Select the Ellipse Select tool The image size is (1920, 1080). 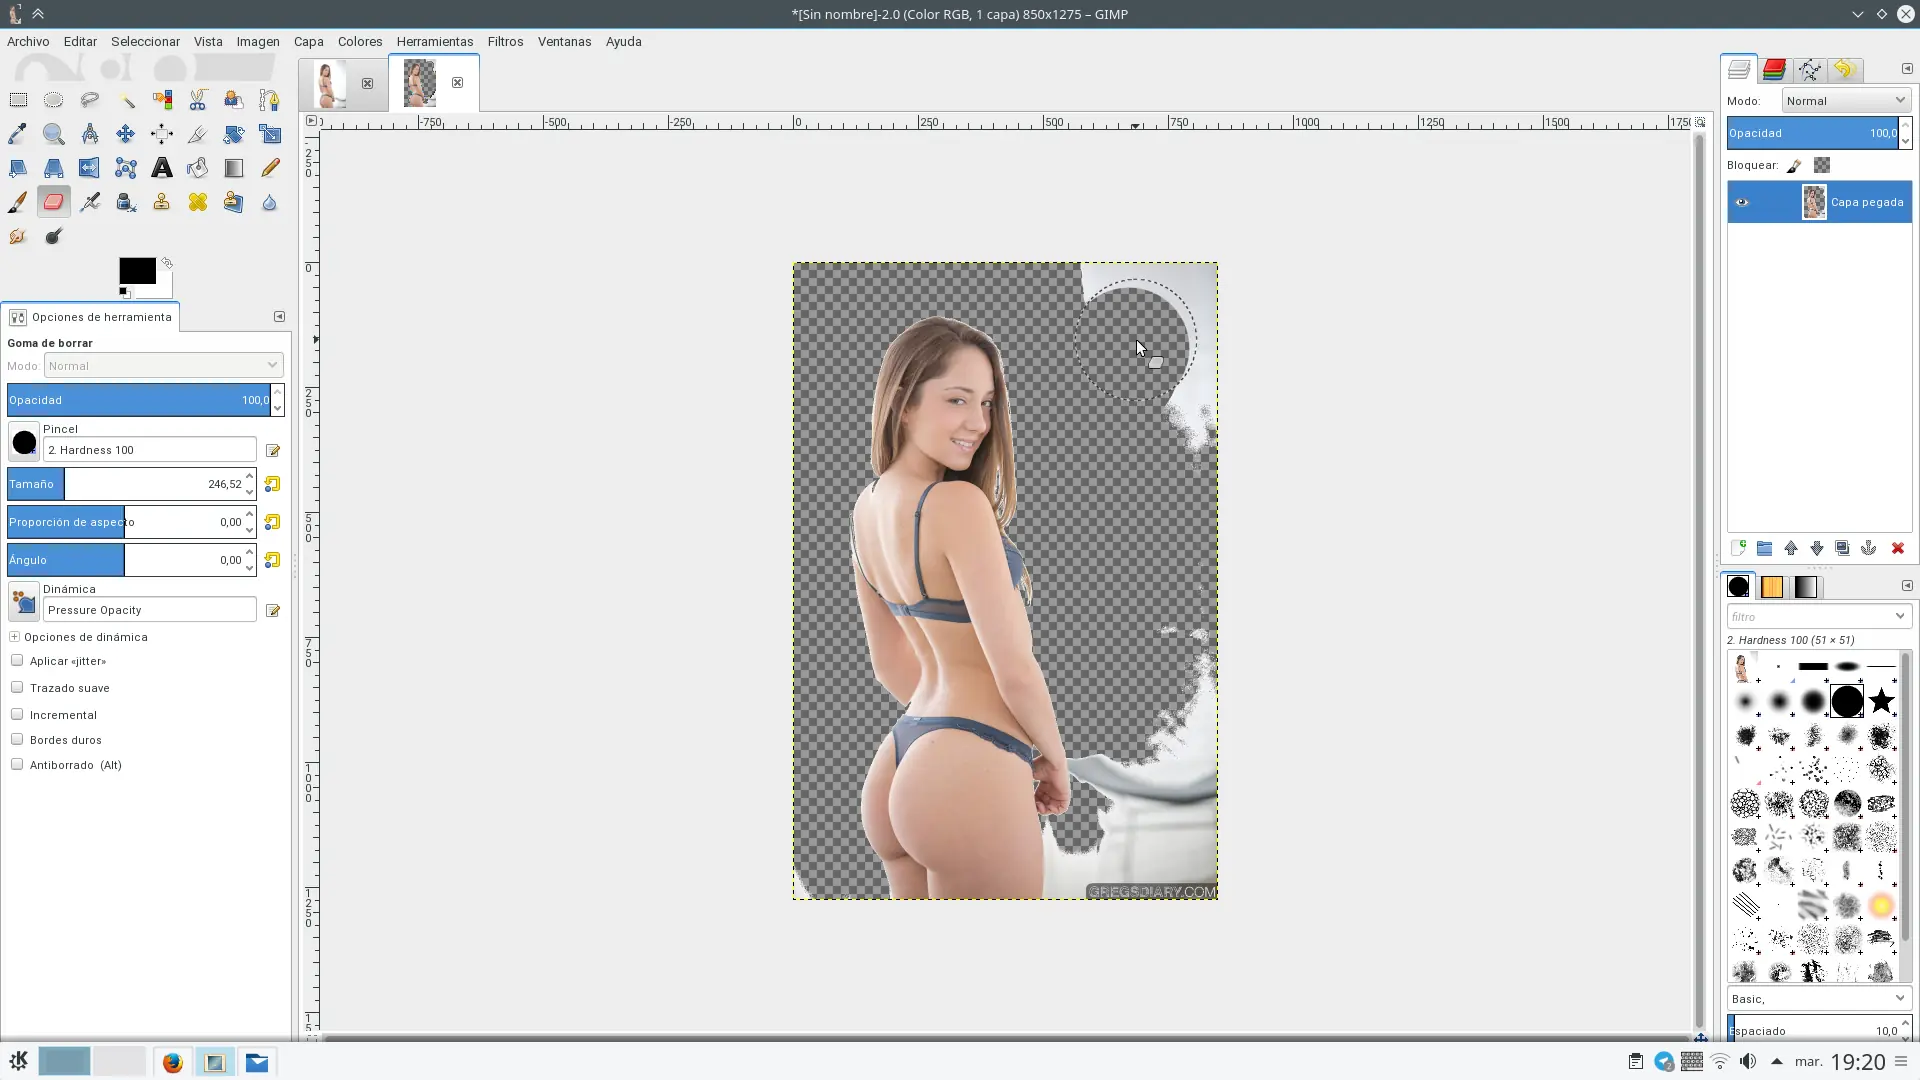tap(54, 100)
